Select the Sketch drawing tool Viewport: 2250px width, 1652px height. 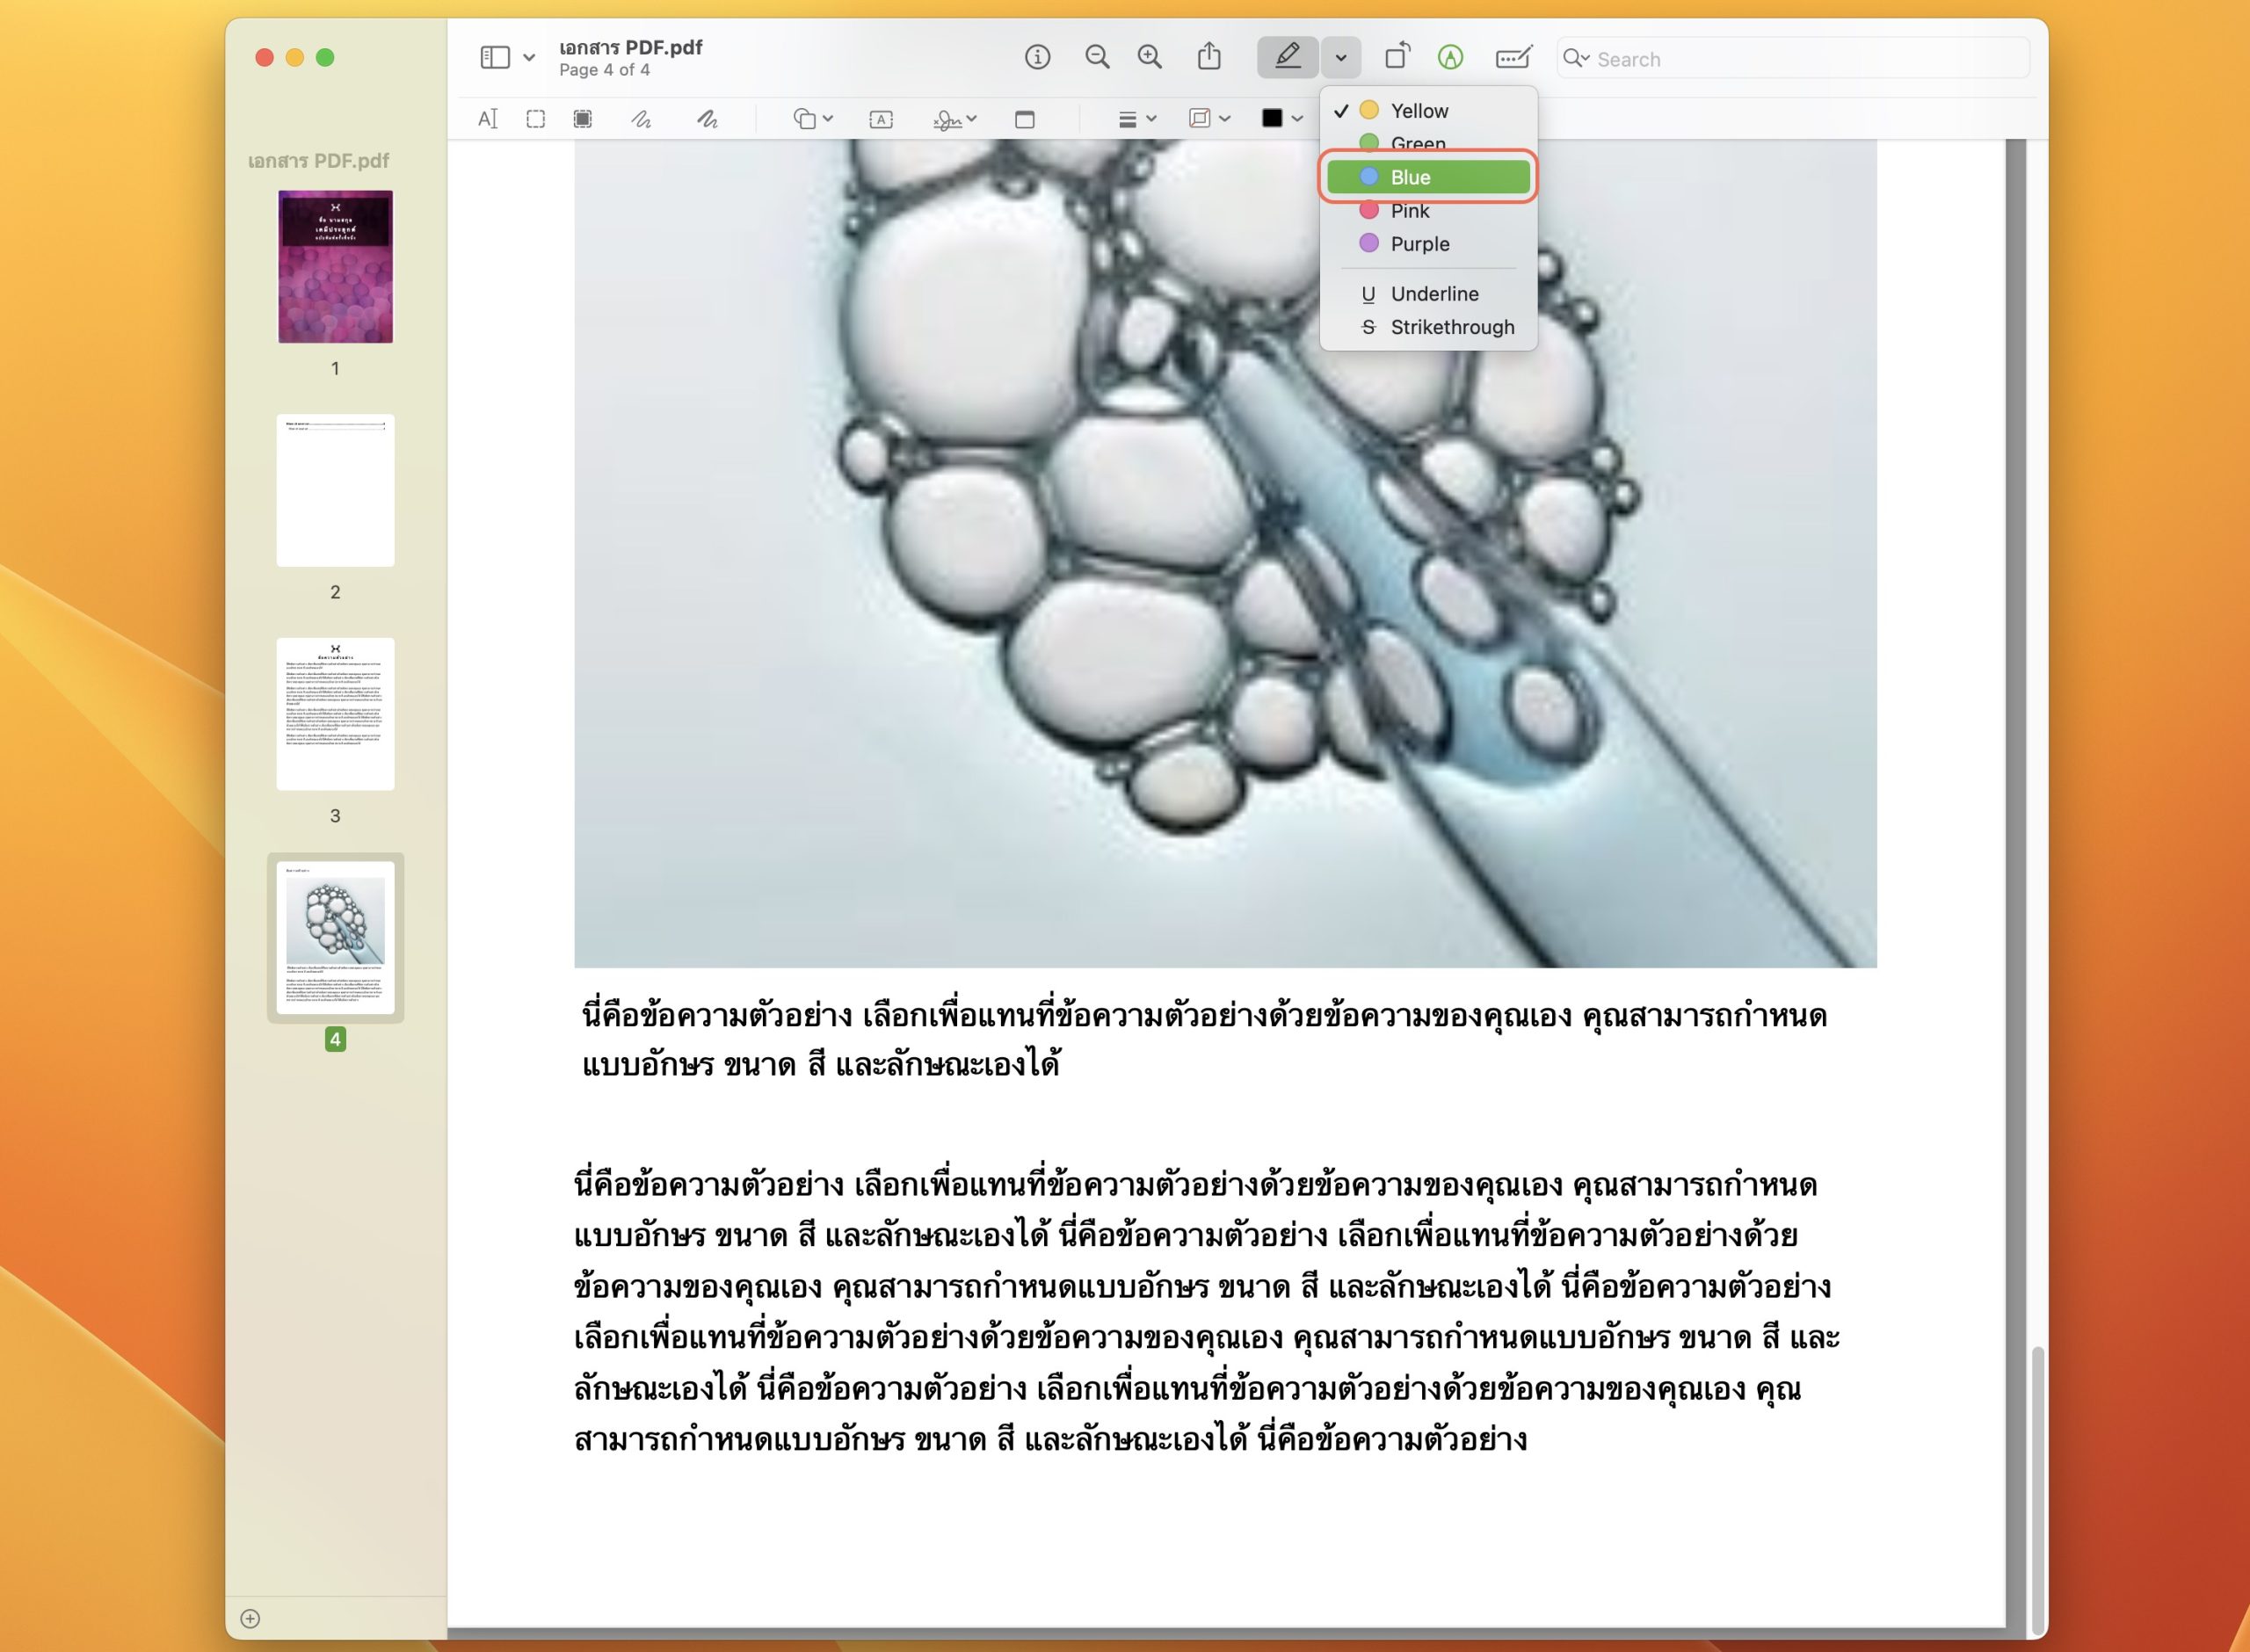point(641,119)
